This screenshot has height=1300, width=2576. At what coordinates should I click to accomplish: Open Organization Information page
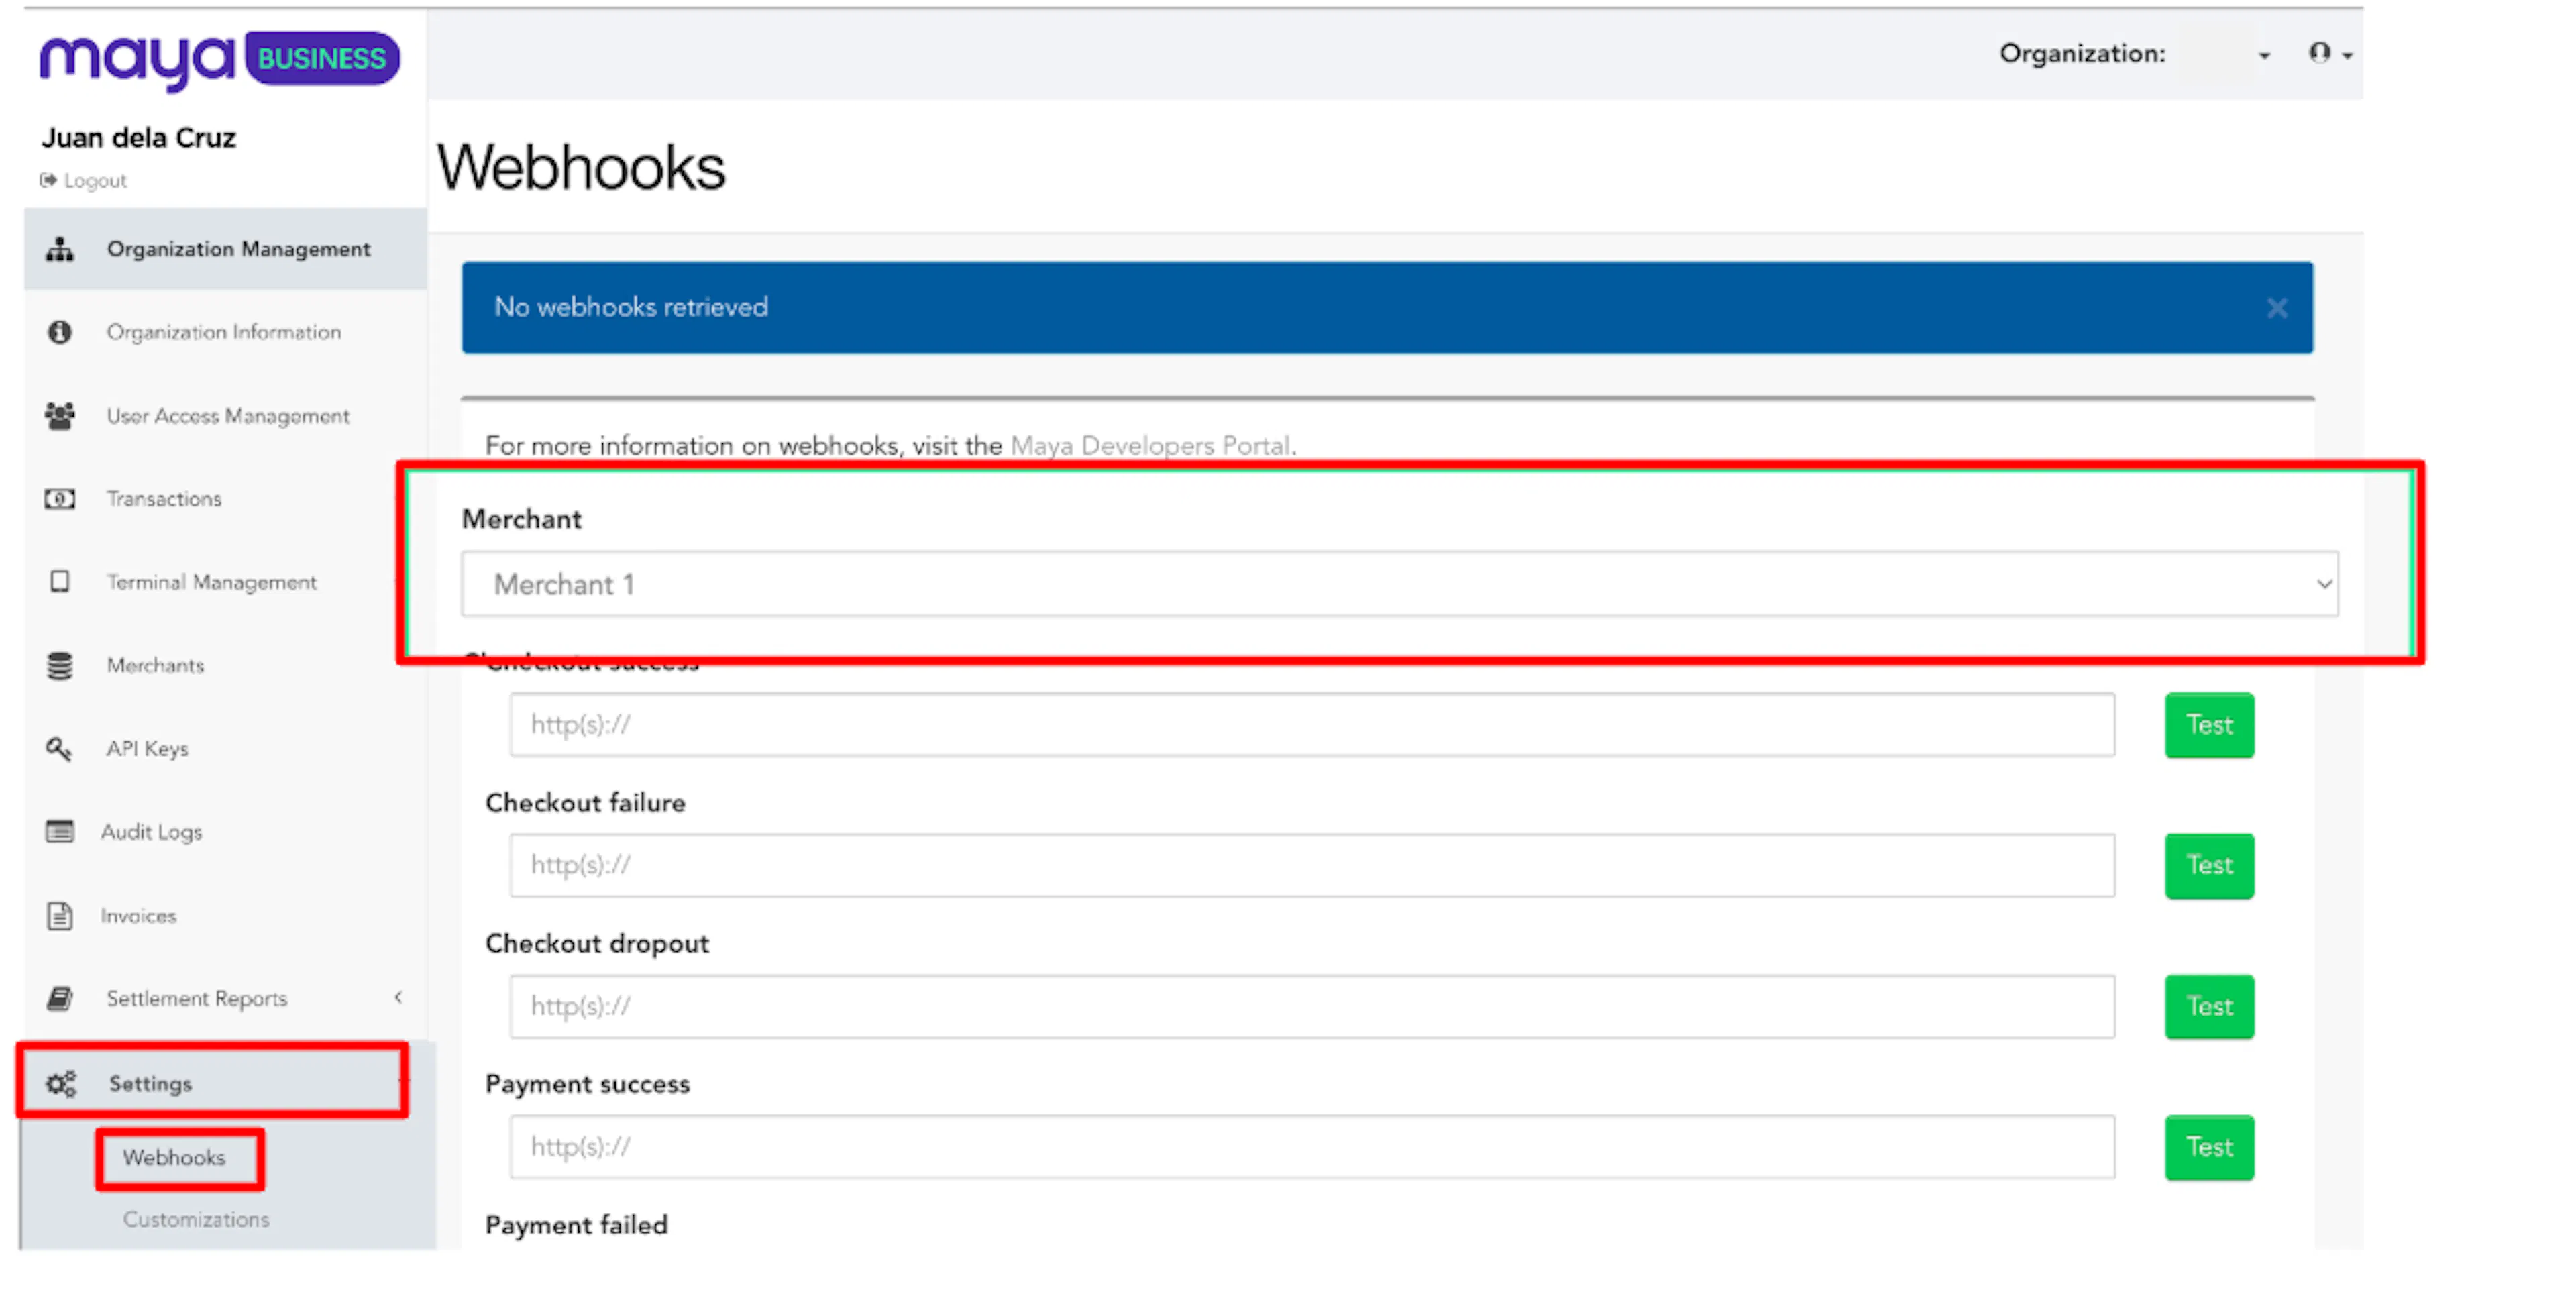(x=224, y=332)
